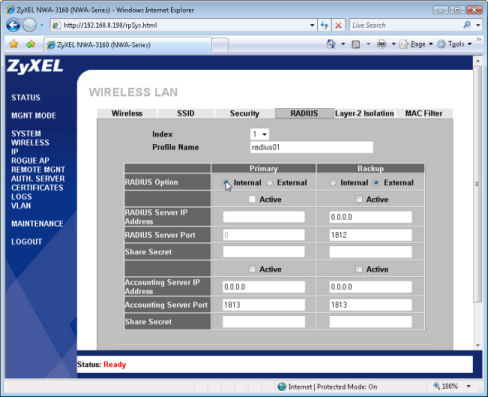Click Backup RADIUS Server Port field

pyautogui.click(x=370, y=235)
